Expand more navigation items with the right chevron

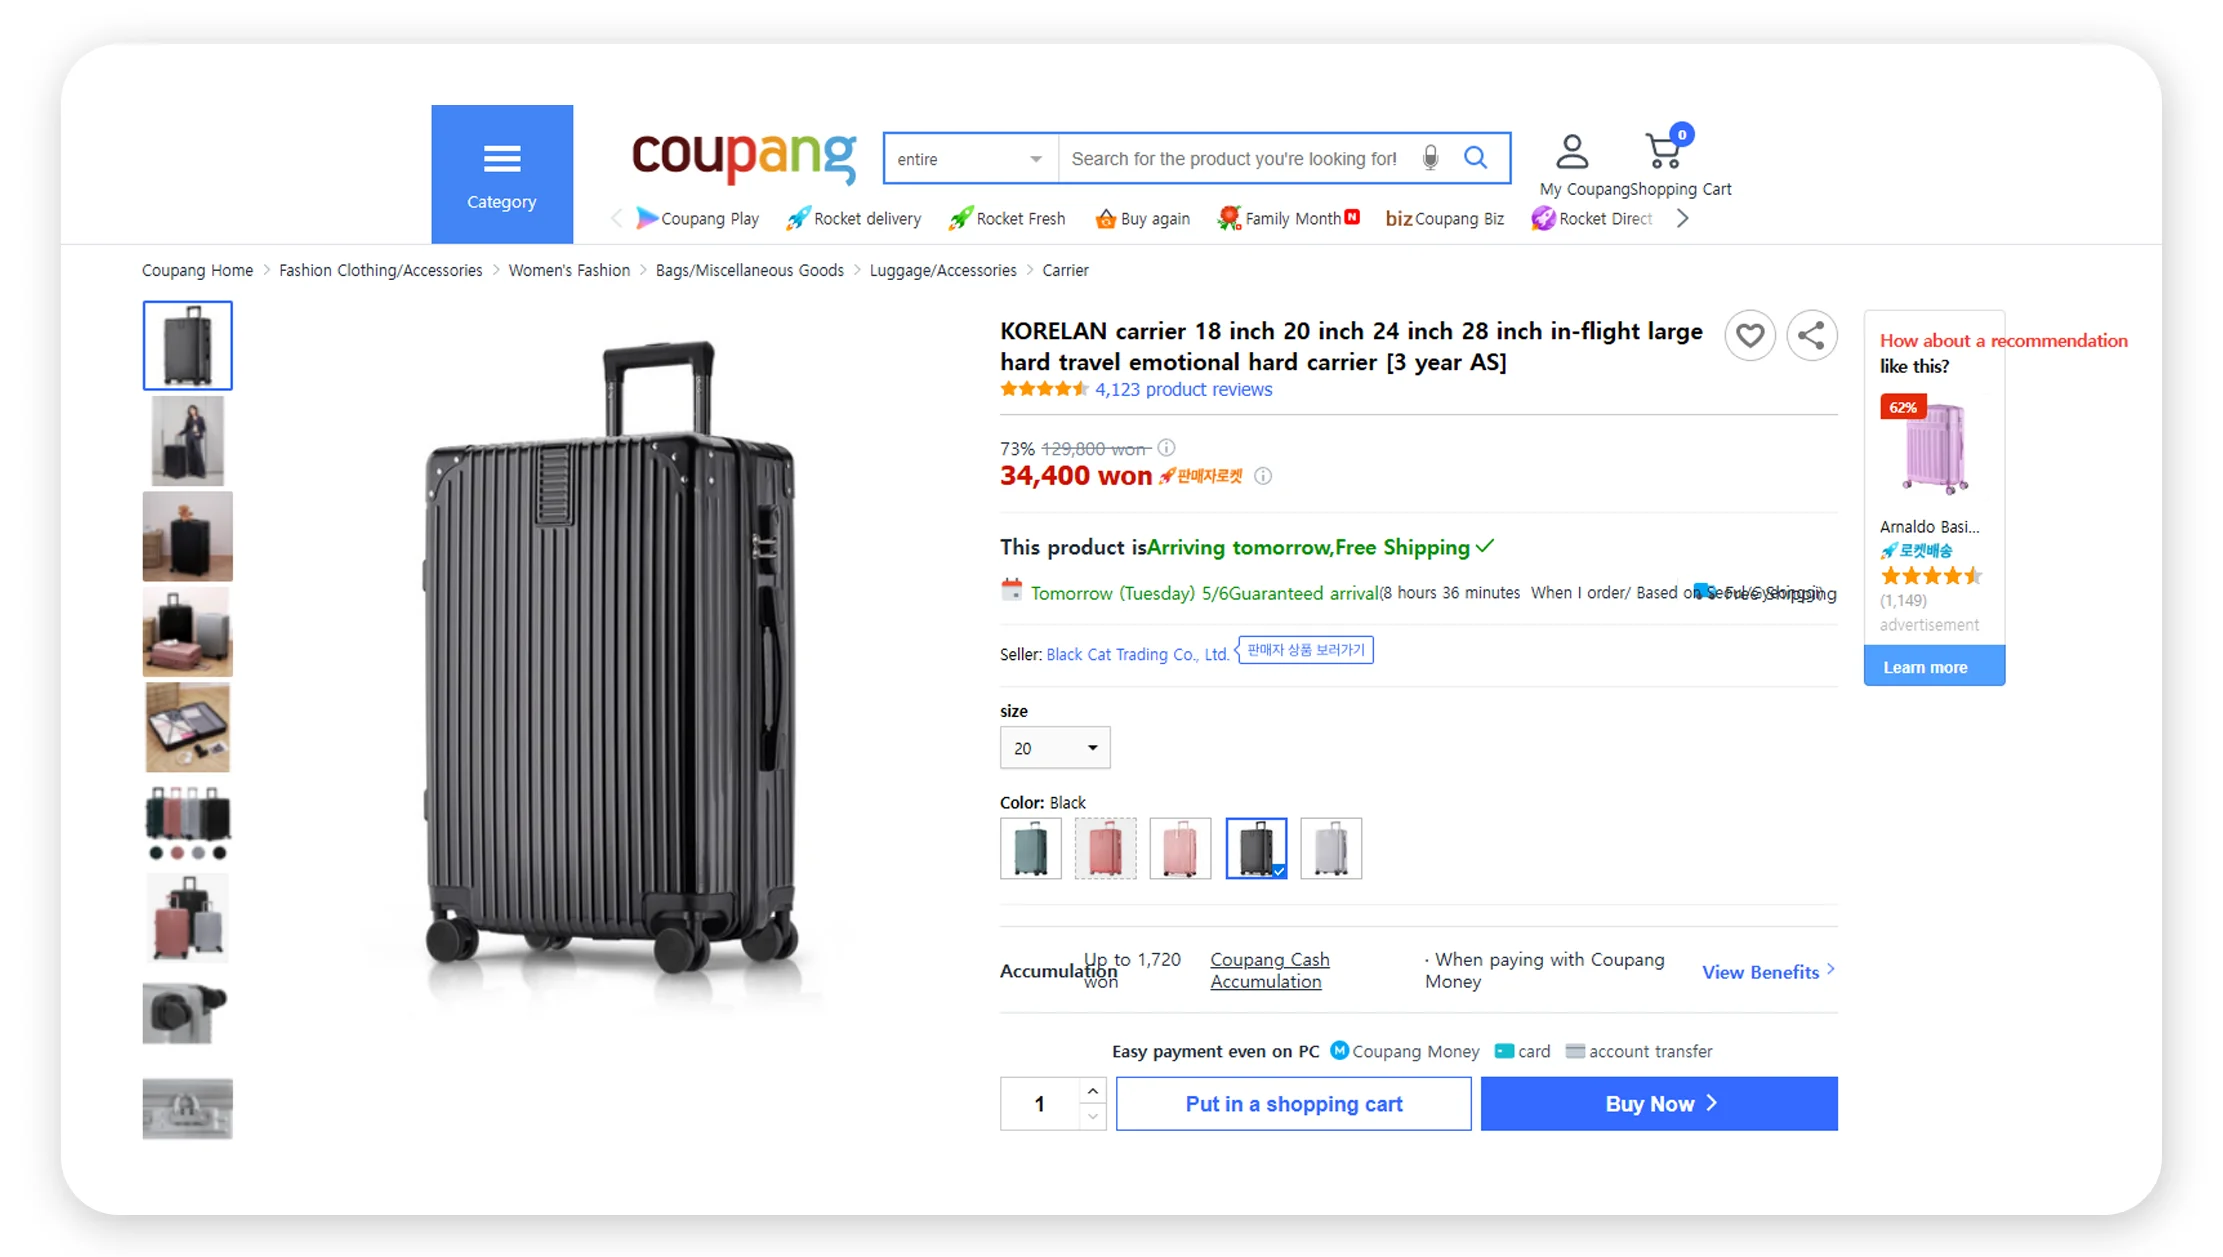1683,218
